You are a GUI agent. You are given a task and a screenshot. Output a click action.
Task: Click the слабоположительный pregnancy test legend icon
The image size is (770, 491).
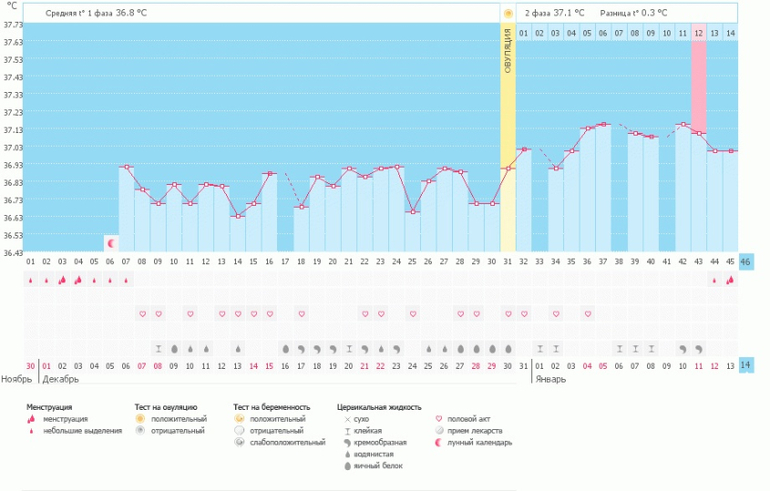239,442
